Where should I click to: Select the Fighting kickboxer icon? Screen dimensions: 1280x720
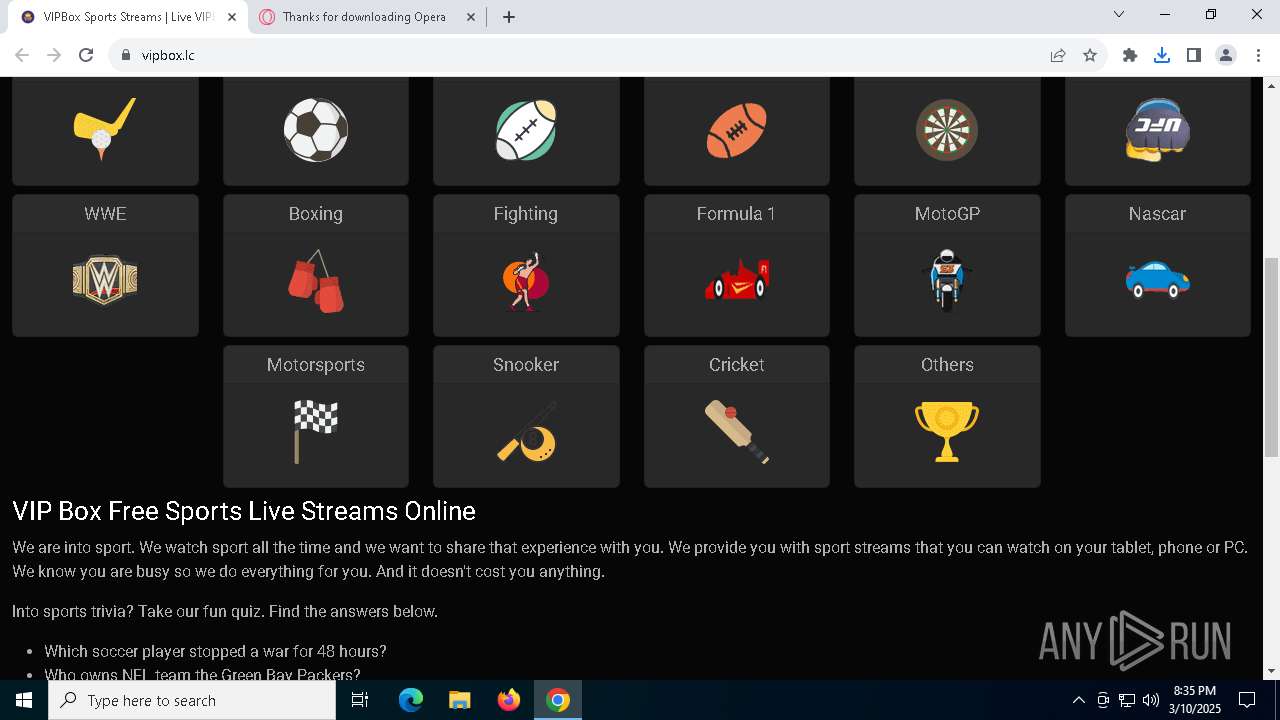click(x=526, y=281)
